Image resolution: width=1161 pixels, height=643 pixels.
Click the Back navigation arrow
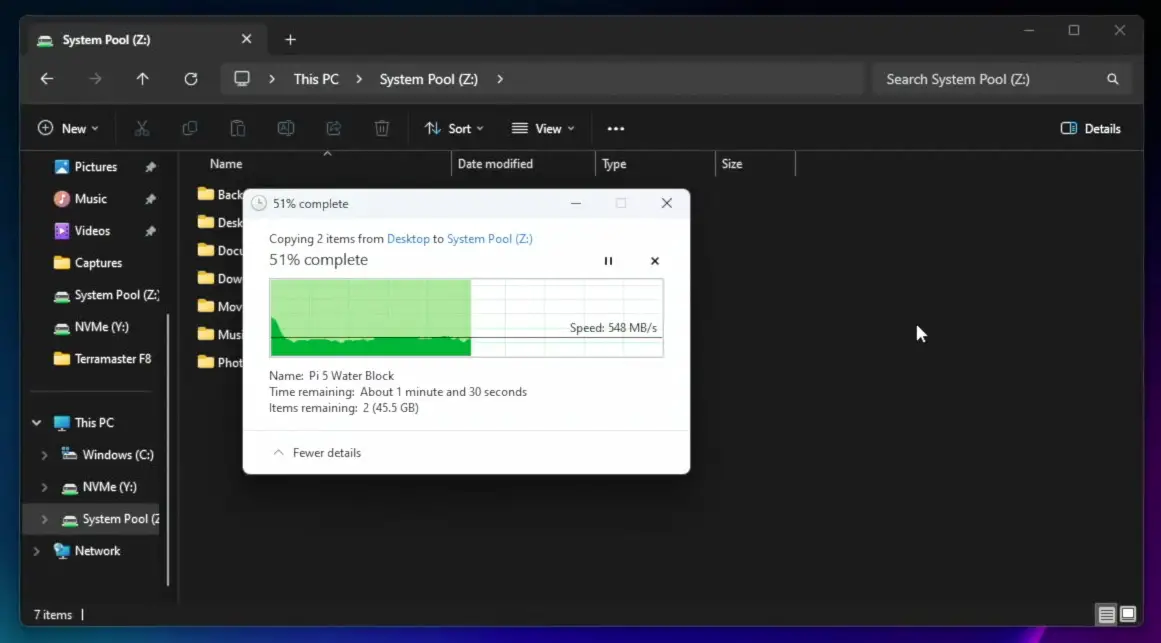[47, 79]
